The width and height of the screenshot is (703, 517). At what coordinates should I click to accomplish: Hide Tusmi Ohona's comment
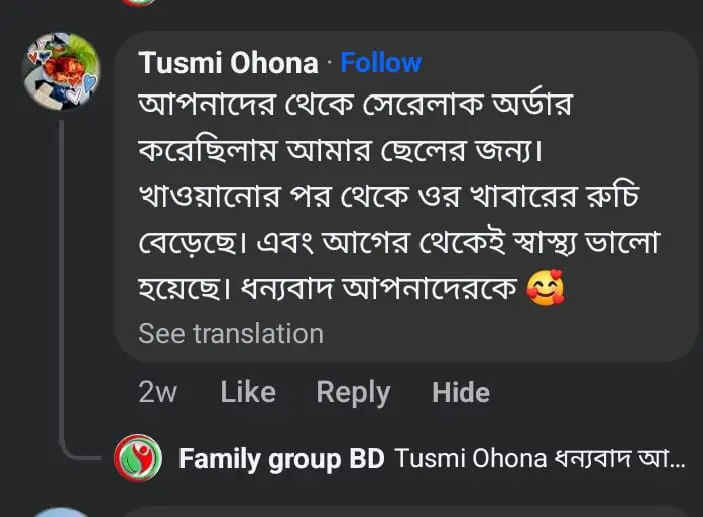tap(461, 392)
